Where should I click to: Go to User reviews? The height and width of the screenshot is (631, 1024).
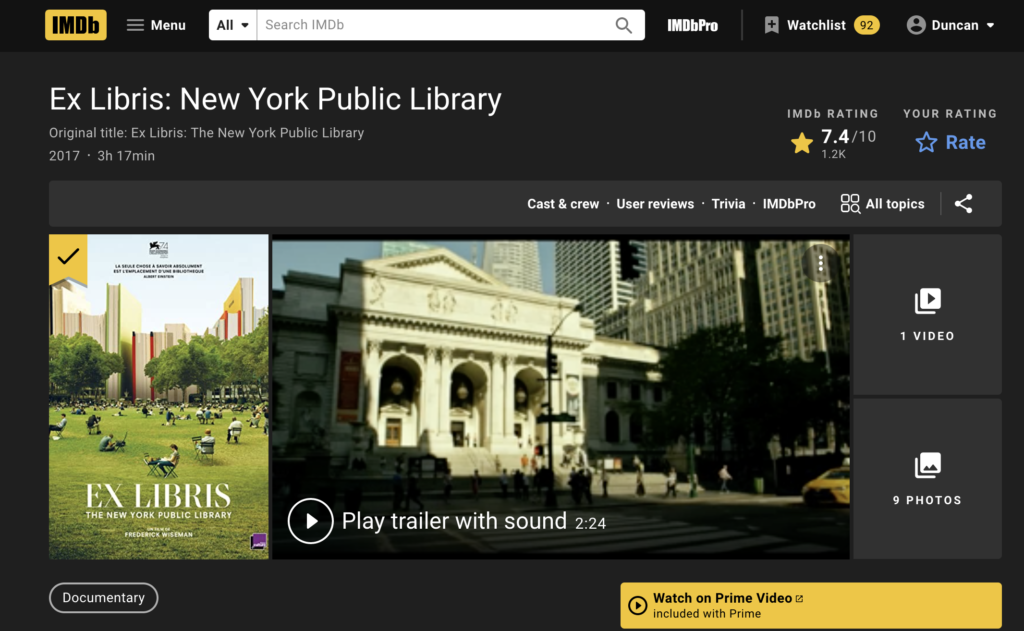pos(655,204)
